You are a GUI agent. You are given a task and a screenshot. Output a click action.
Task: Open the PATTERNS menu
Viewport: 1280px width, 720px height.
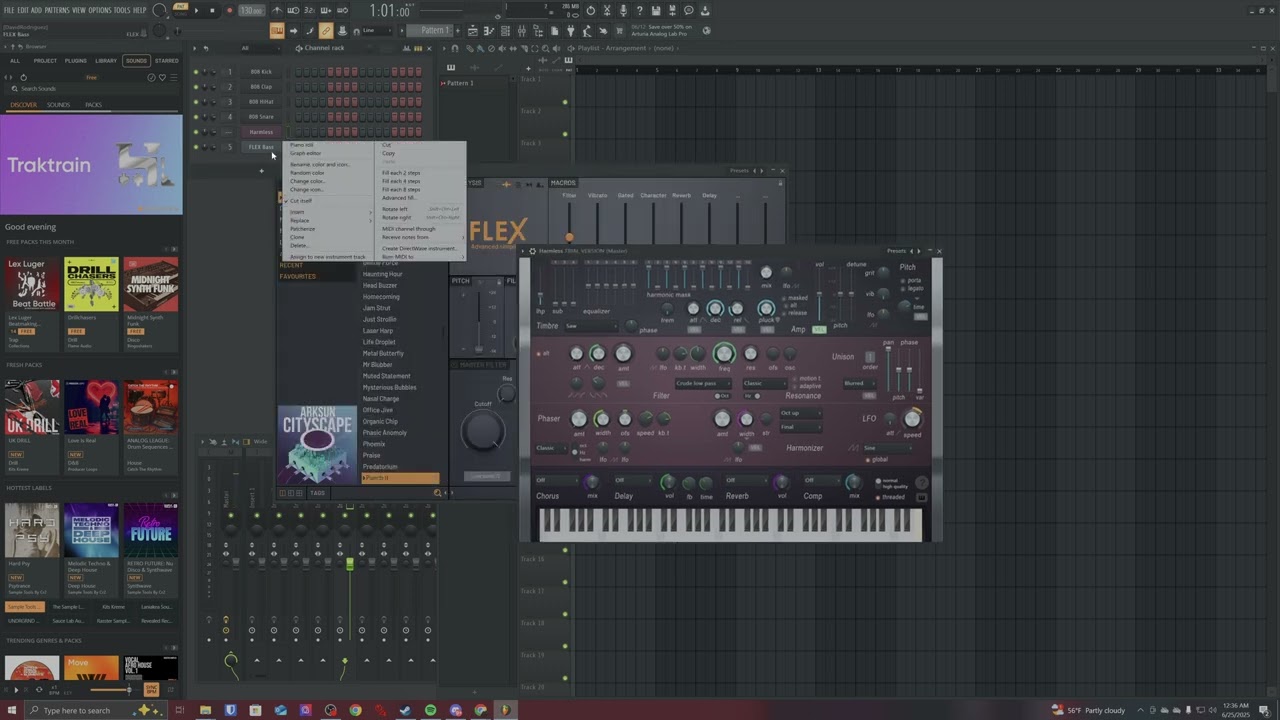tap(57, 10)
